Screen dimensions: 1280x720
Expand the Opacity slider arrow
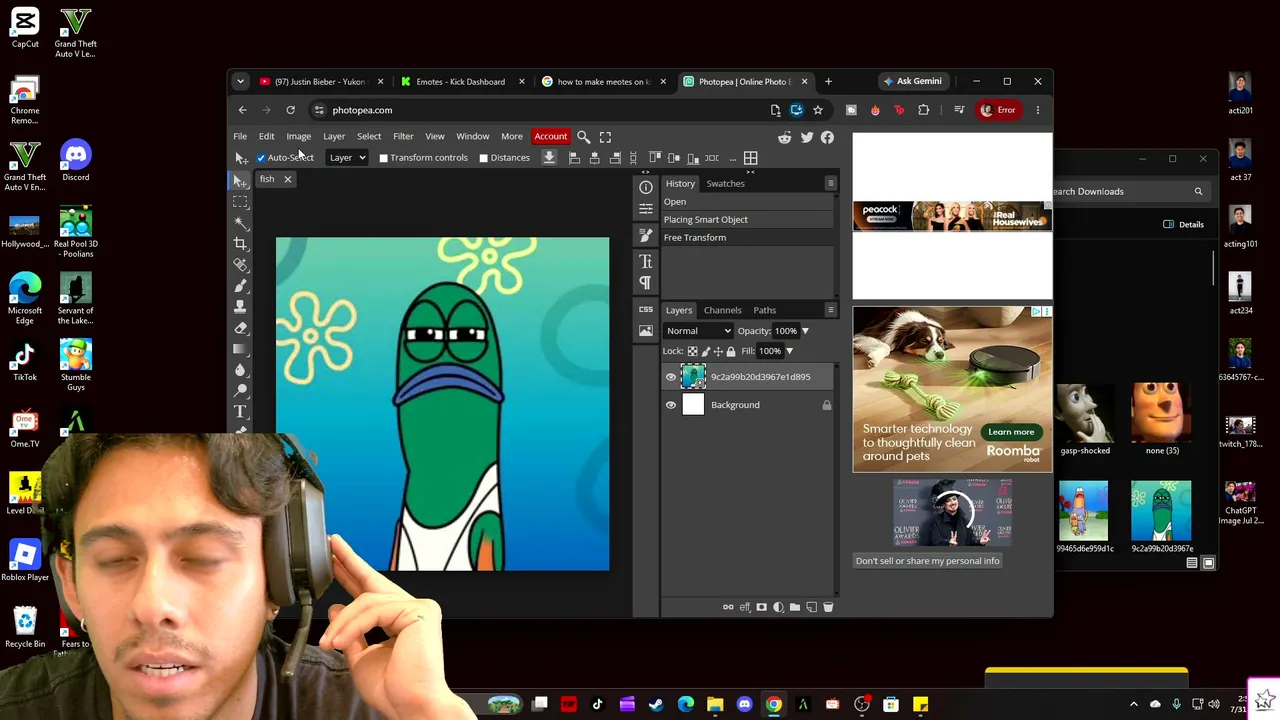pyautogui.click(x=805, y=331)
